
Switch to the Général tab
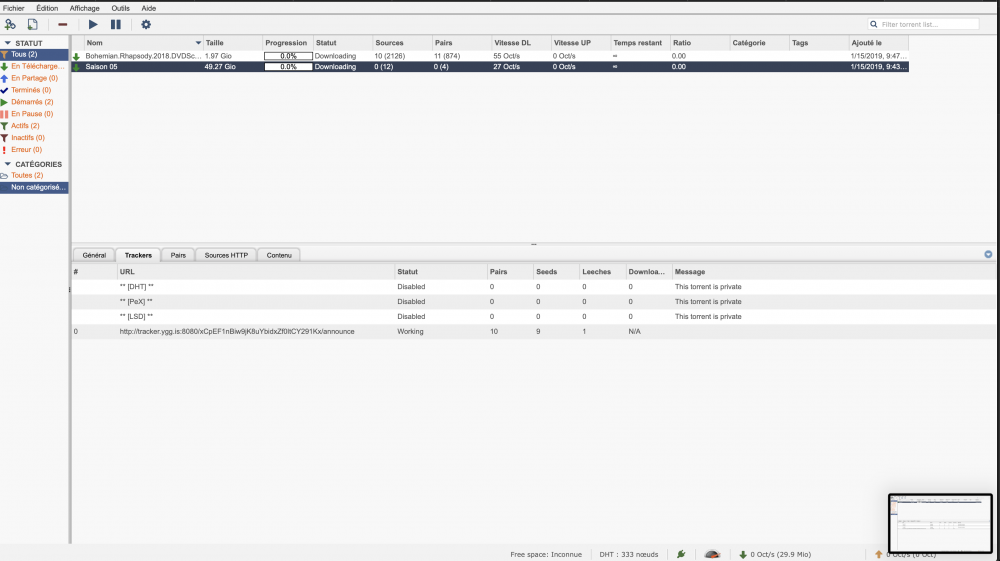94,255
